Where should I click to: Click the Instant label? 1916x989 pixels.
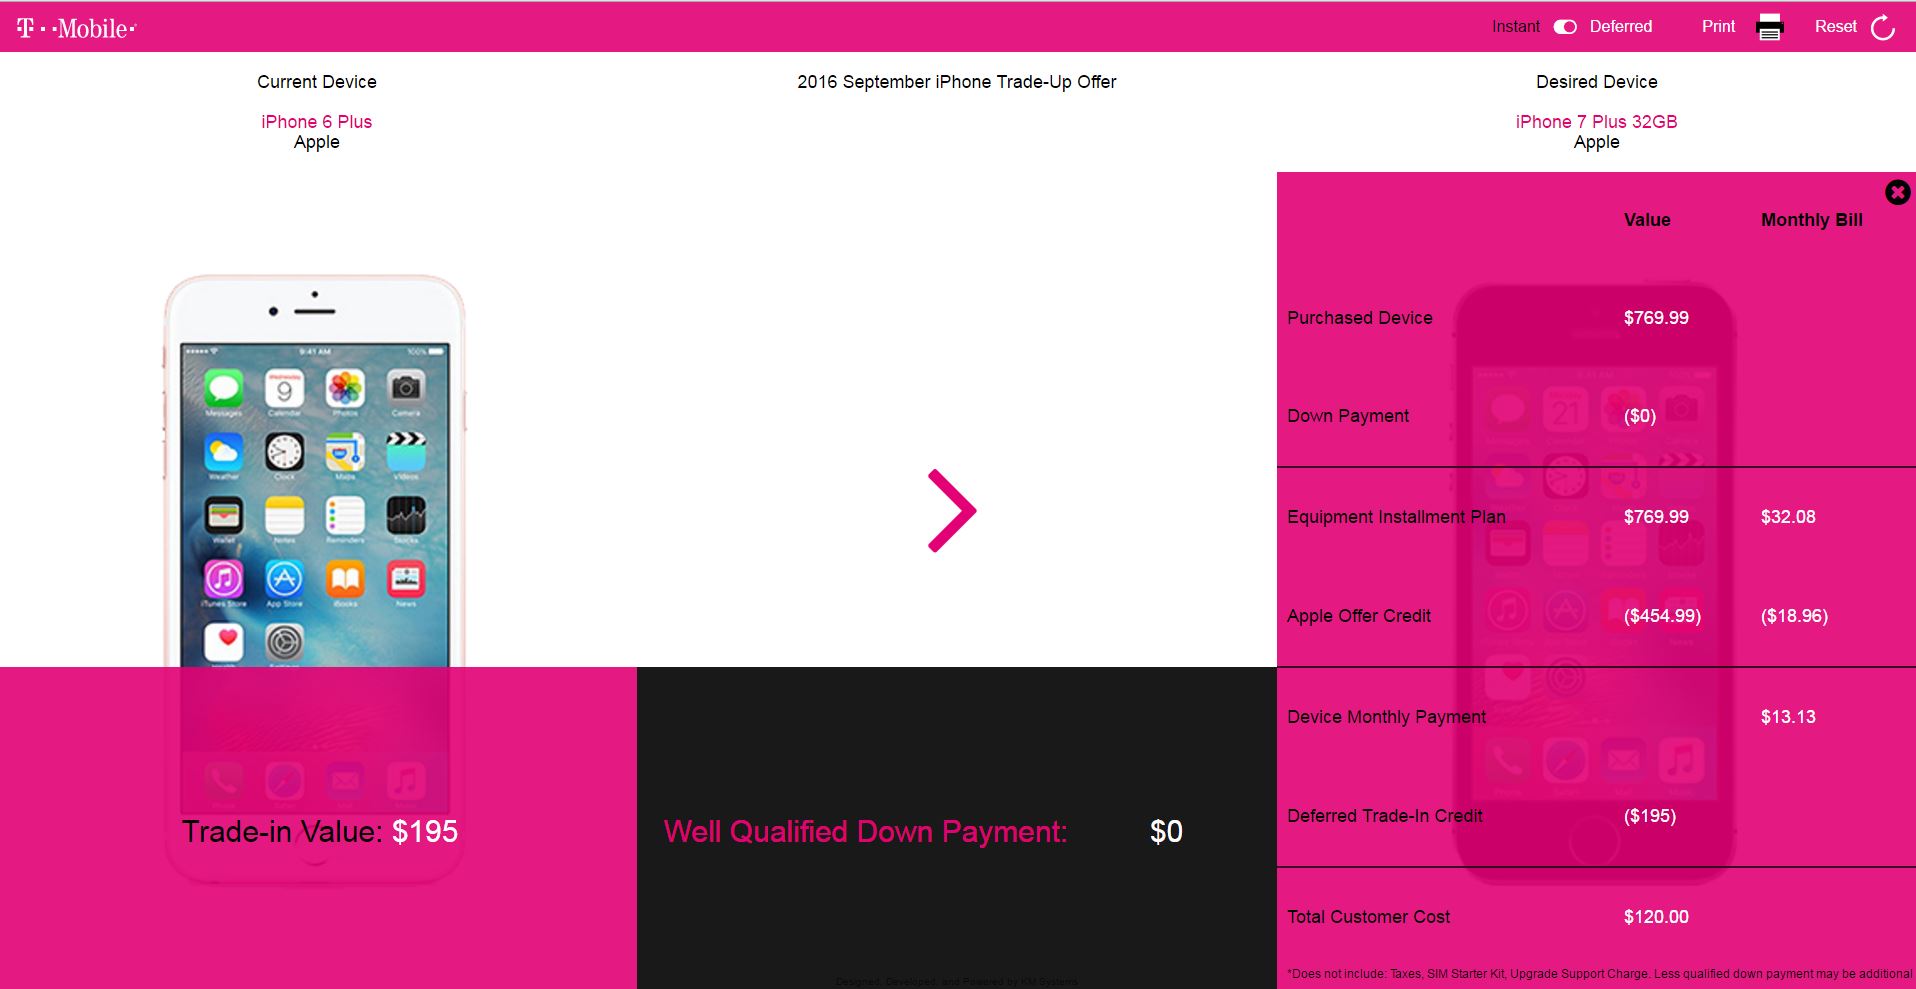(x=1515, y=27)
